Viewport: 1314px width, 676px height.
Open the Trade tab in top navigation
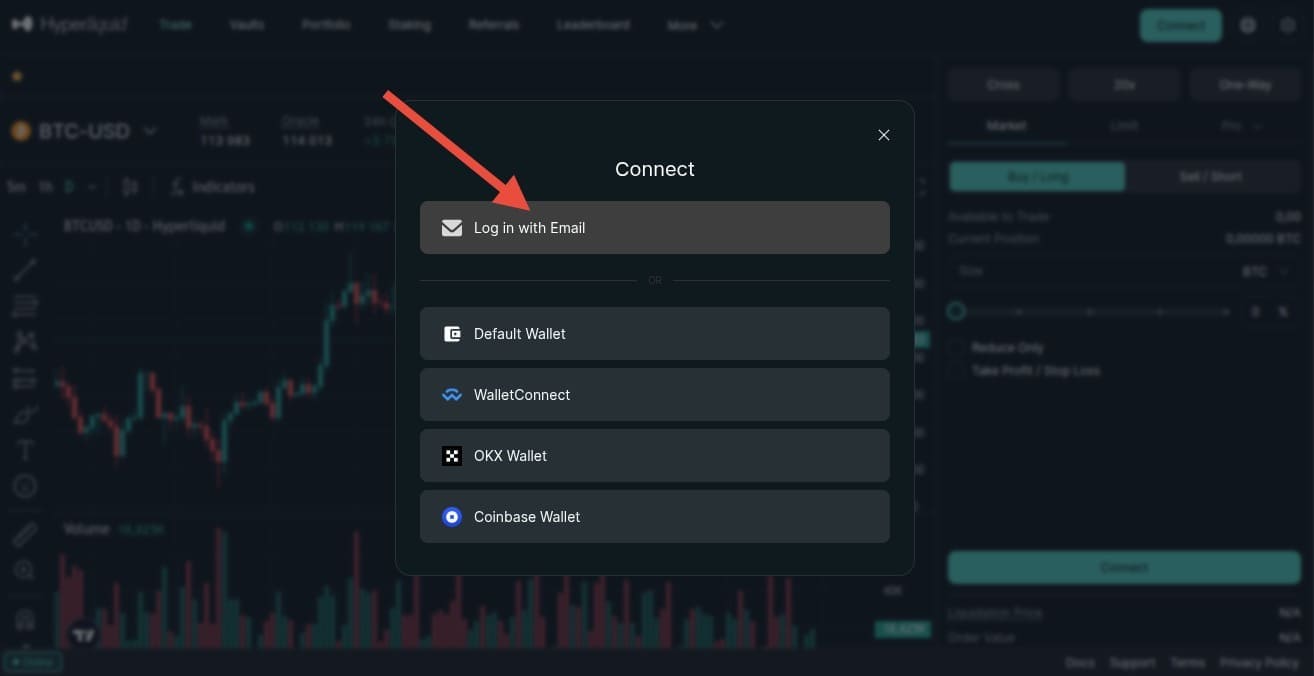tap(175, 24)
